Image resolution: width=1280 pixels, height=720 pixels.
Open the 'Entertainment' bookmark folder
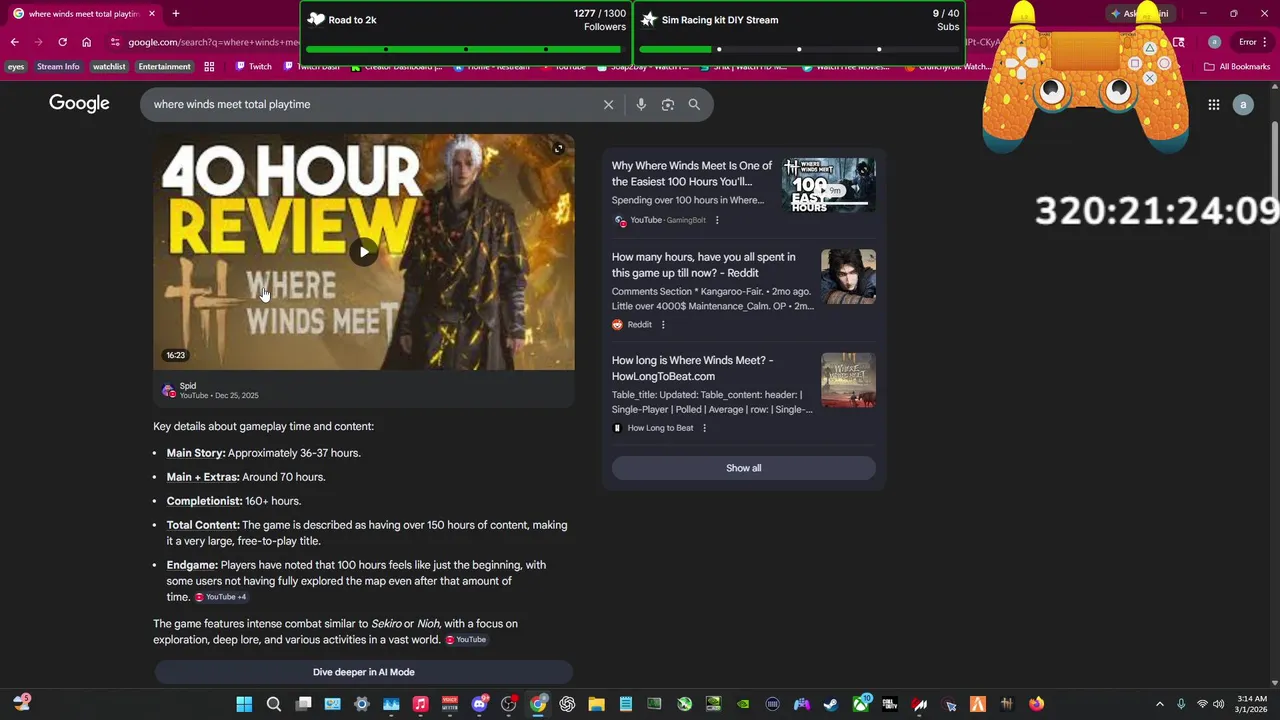pyautogui.click(x=164, y=67)
